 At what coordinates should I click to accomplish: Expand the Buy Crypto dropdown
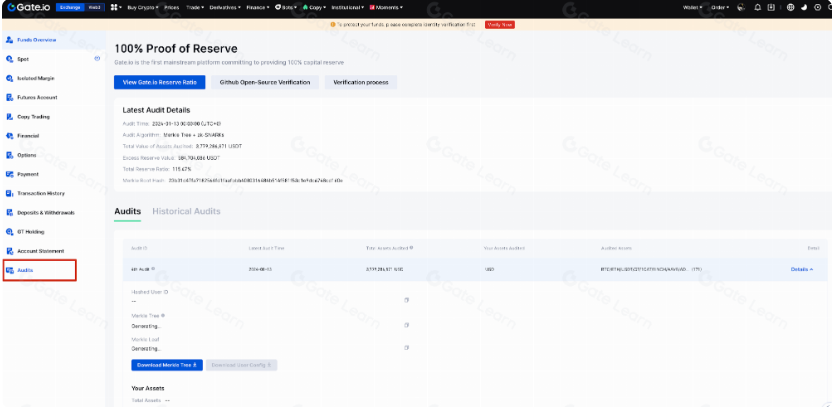(143, 7)
